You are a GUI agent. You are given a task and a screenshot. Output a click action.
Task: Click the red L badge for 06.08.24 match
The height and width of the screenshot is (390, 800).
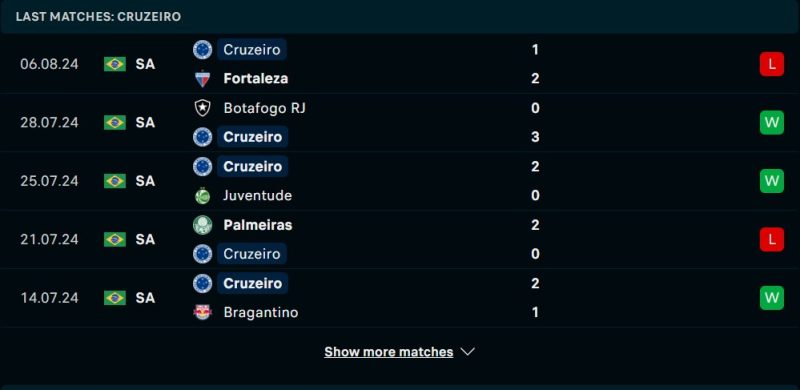(x=771, y=64)
